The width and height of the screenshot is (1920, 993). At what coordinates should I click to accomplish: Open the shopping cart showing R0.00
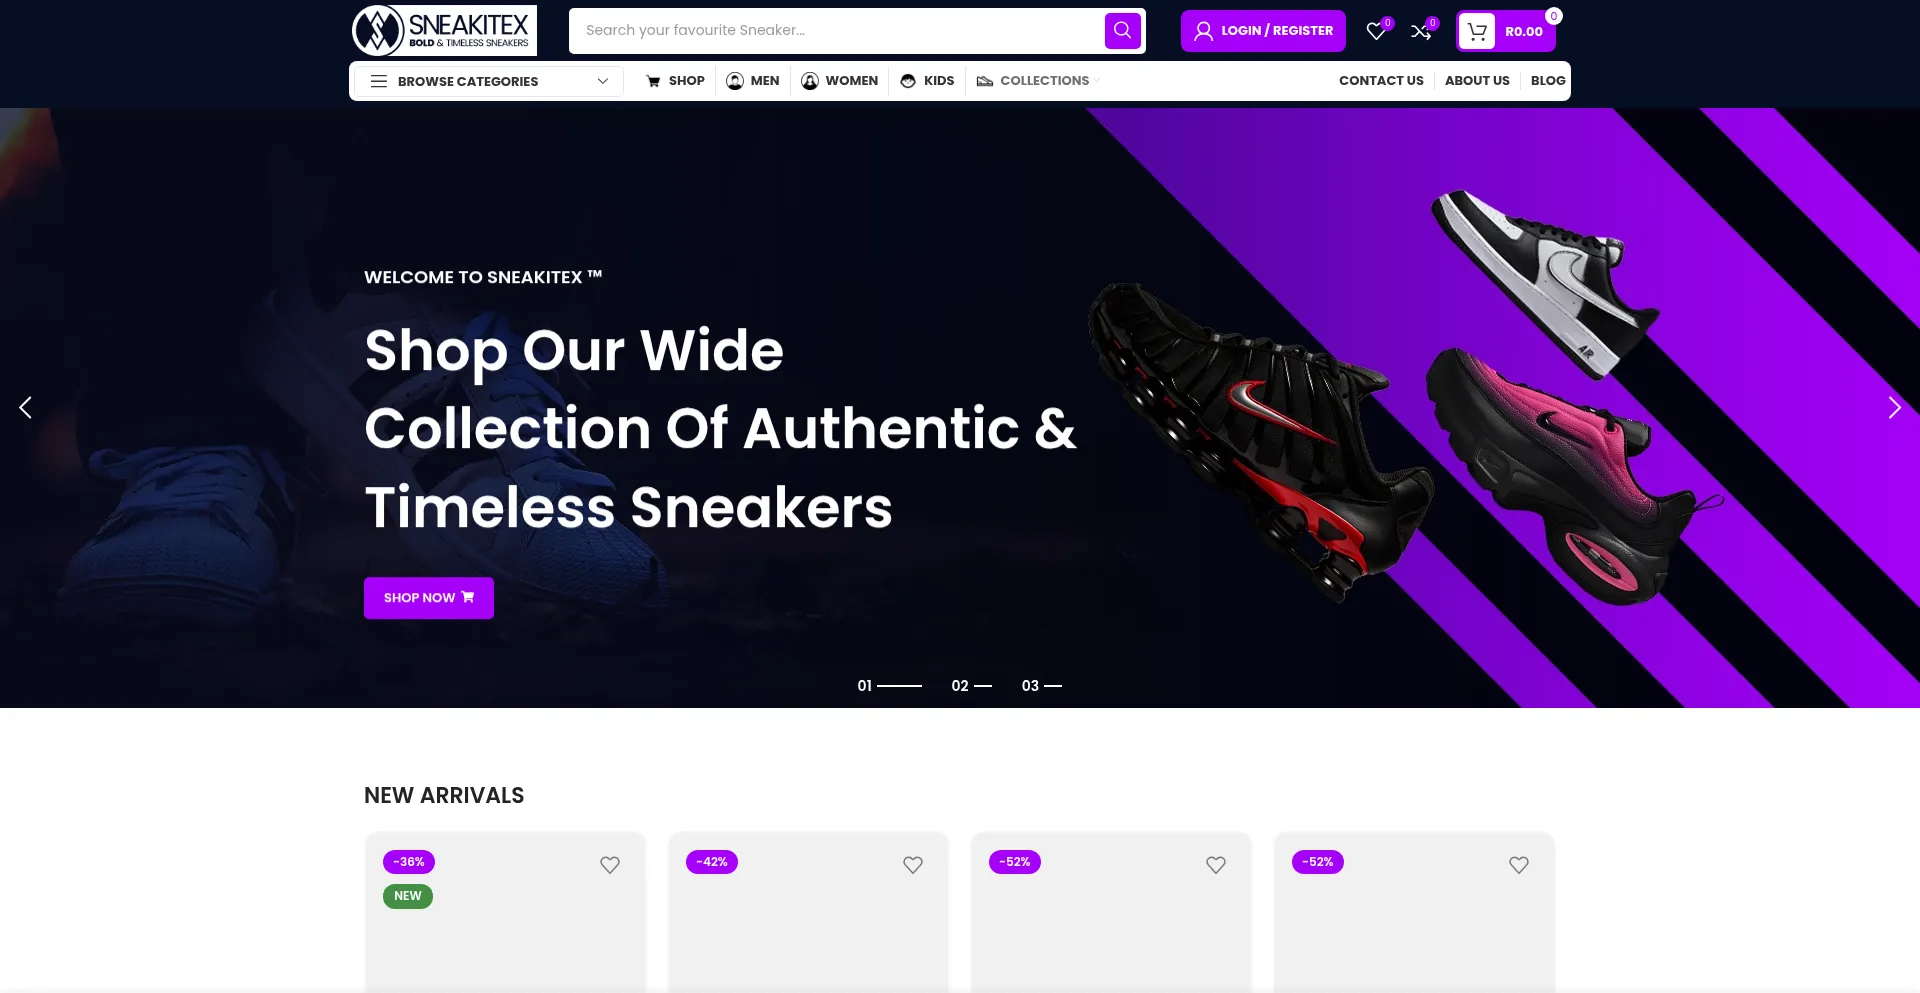pyautogui.click(x=1506, y=31)
